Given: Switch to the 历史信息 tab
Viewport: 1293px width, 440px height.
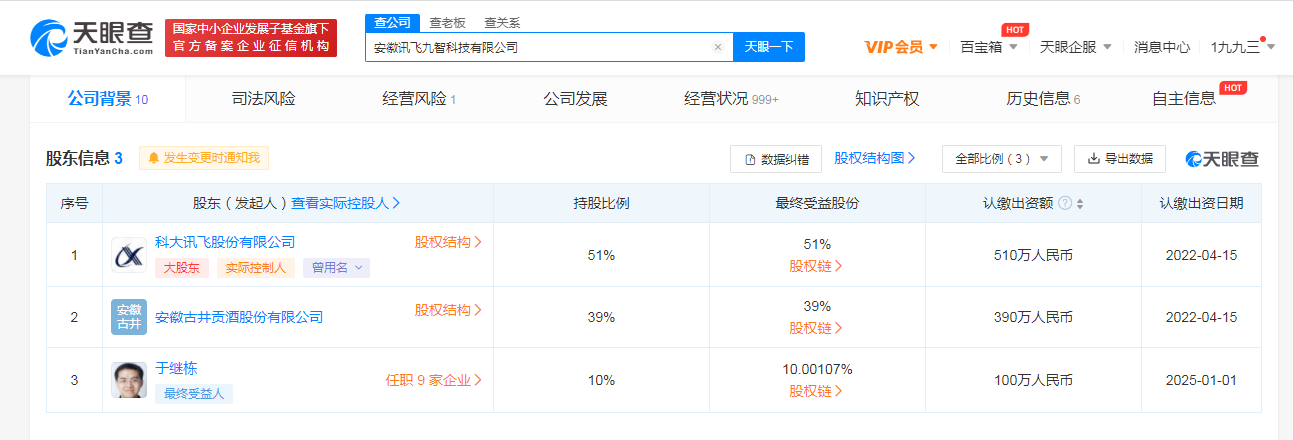Looking at the screenshot, I should click(1043, 99).
